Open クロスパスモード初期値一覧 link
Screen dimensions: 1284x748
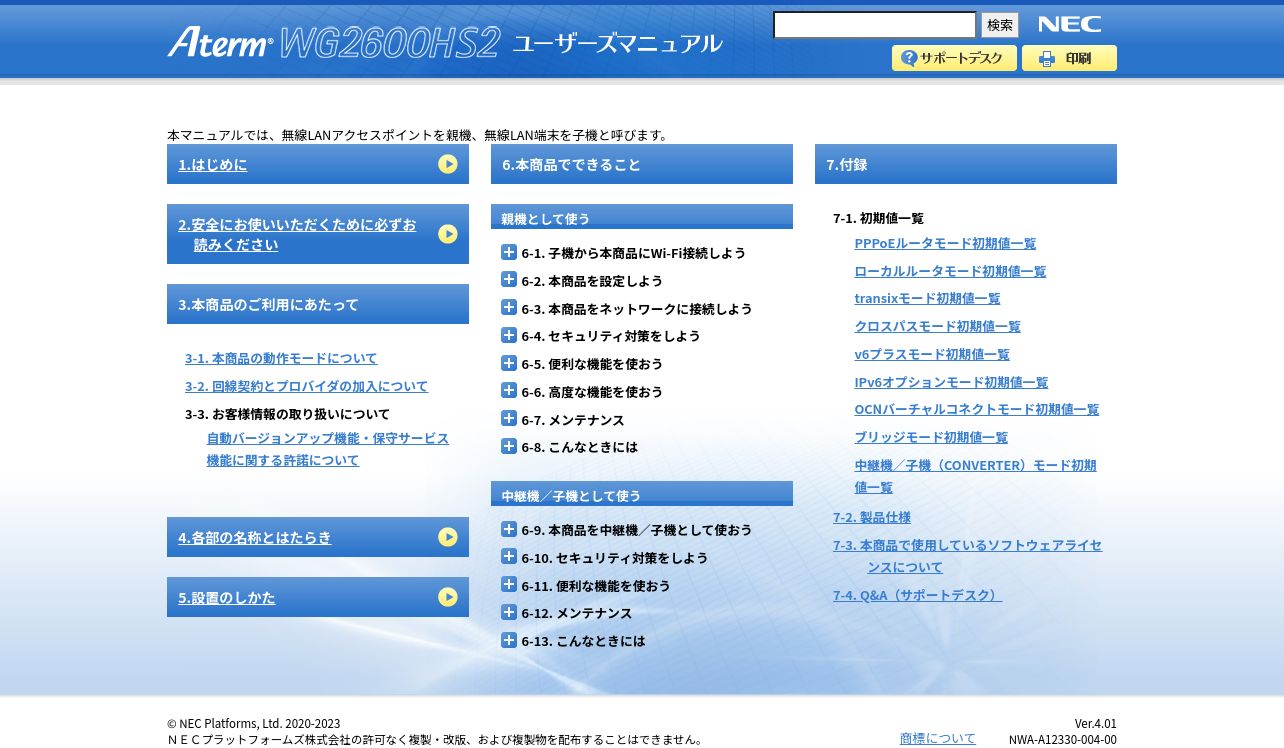click(937, 326)
